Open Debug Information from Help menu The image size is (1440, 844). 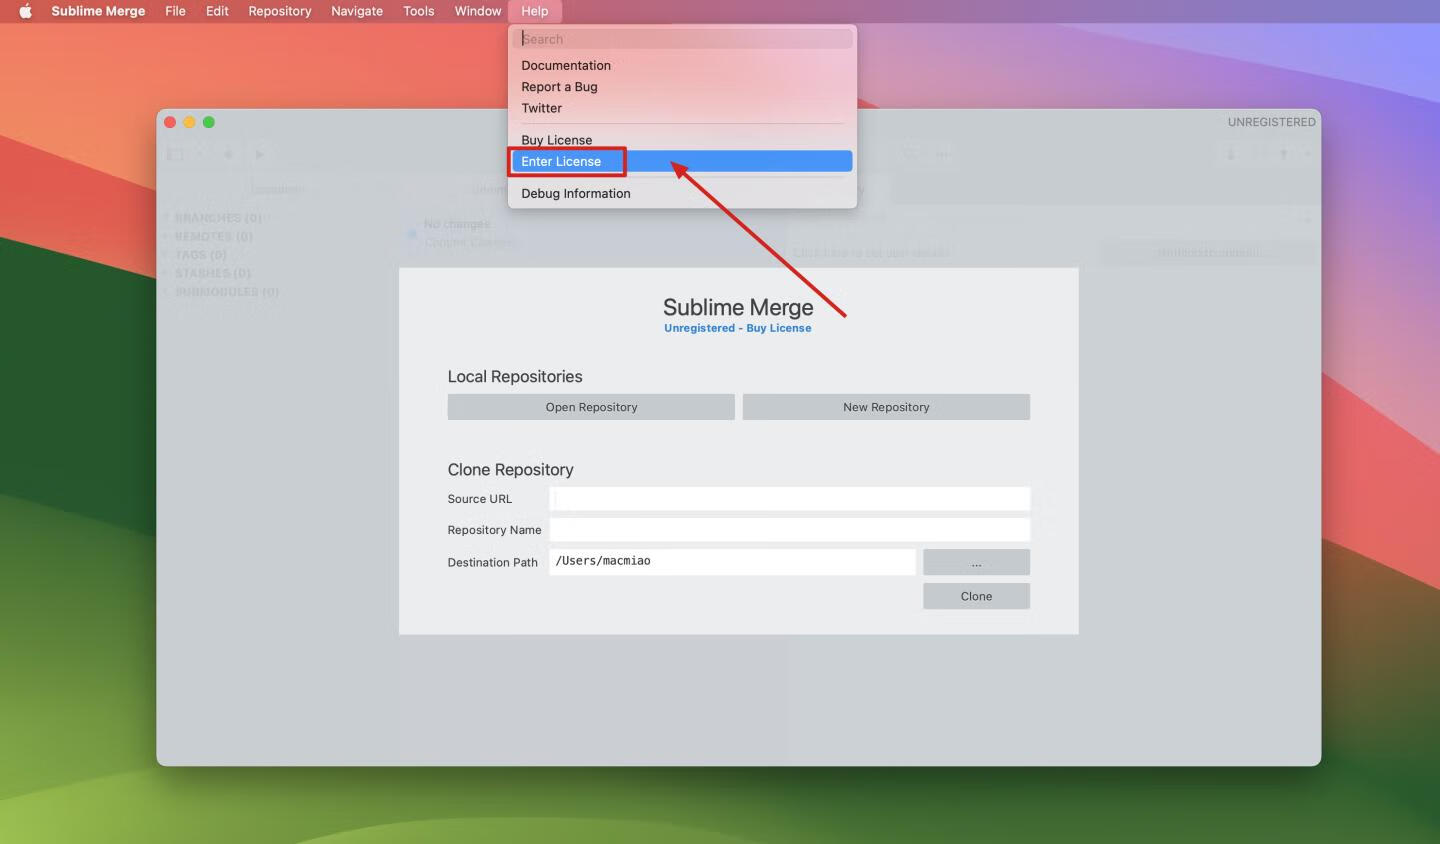click(682, 193)
